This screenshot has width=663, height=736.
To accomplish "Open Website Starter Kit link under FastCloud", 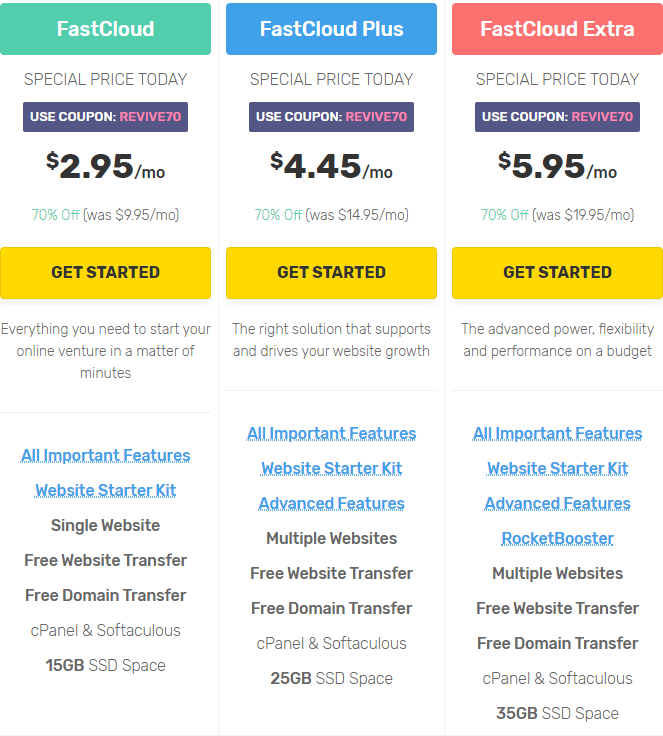I will tap(105, 490).
